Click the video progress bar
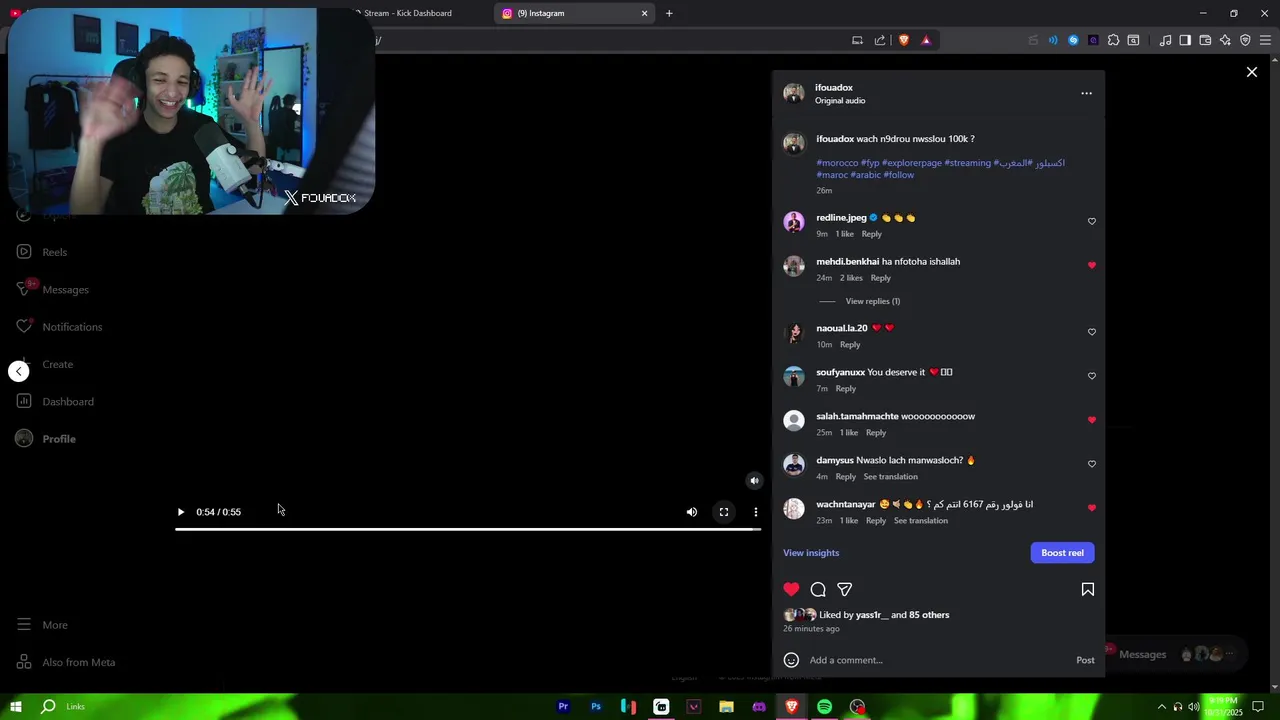Image resolution: width=1280 pixels, height=720 pixels. click(x=468, y=529)
